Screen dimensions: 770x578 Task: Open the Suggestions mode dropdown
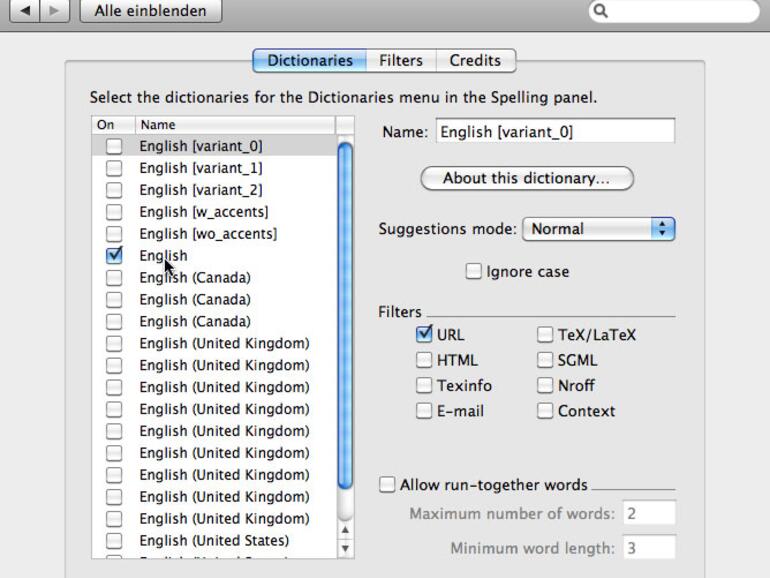click(599, 229)
